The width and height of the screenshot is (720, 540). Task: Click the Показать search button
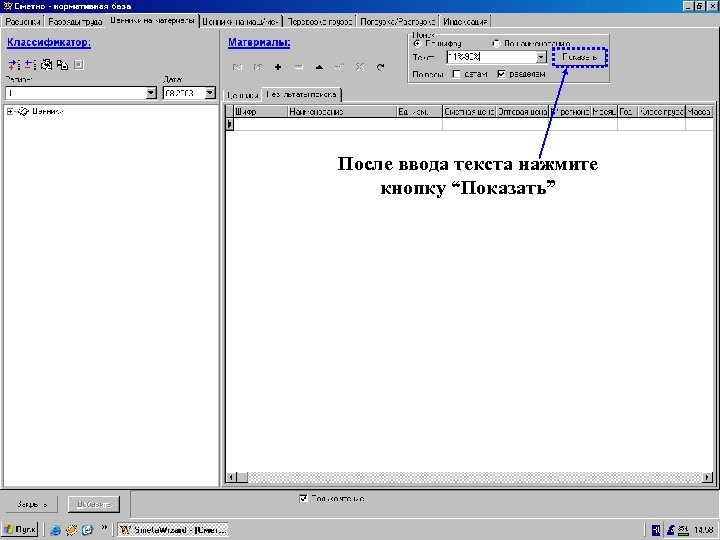(x=579, y=58)
